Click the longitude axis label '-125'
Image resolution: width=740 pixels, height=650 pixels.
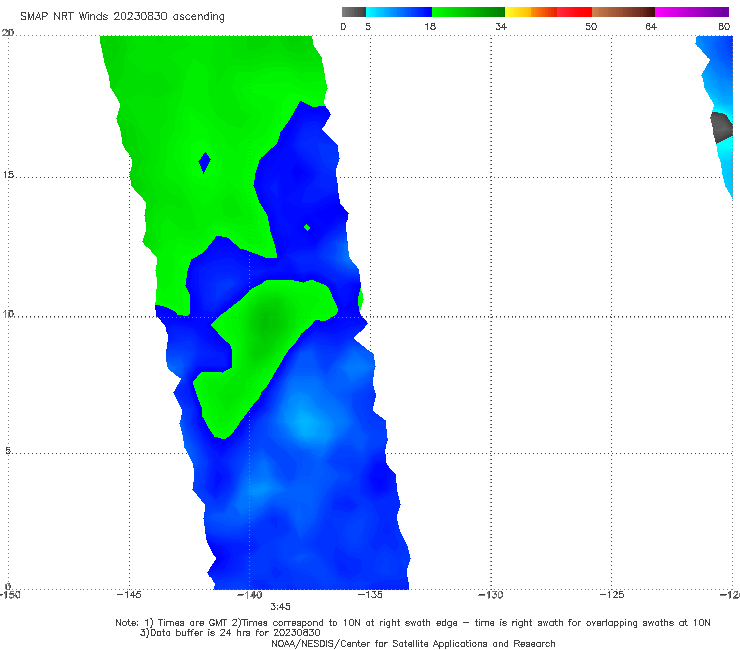pos(612,594)
